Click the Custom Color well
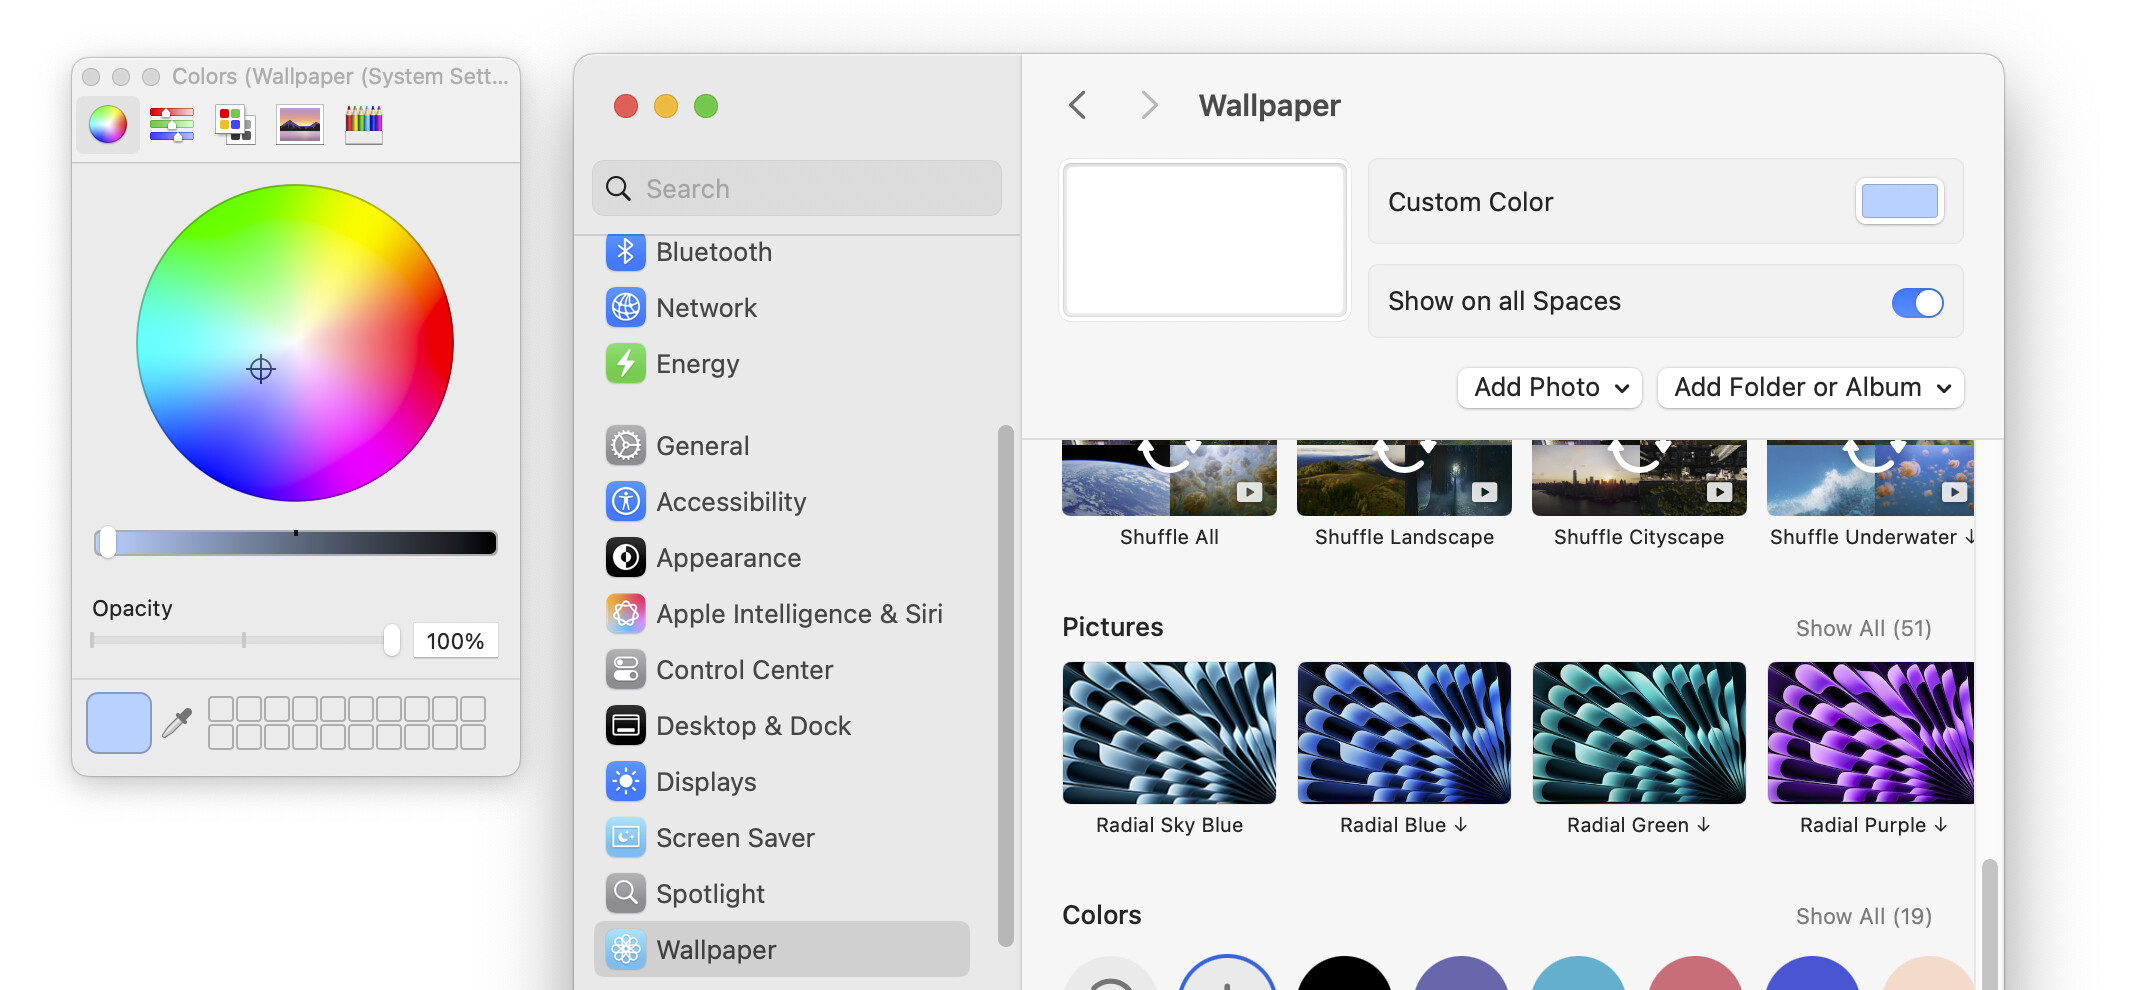 [x=1899, y=201]
